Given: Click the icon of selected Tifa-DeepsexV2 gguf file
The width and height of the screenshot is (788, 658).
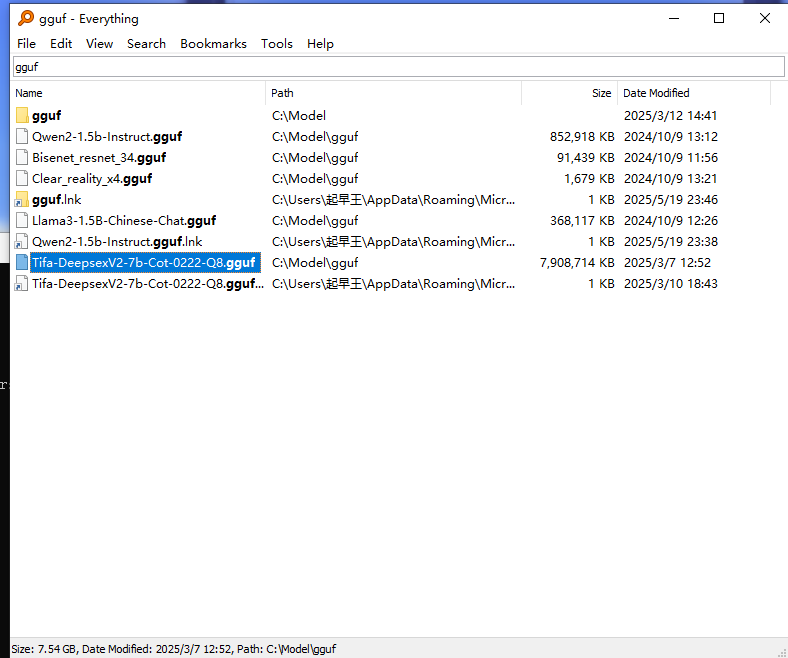Looking at the screenshot, I should tap(22, 262).
